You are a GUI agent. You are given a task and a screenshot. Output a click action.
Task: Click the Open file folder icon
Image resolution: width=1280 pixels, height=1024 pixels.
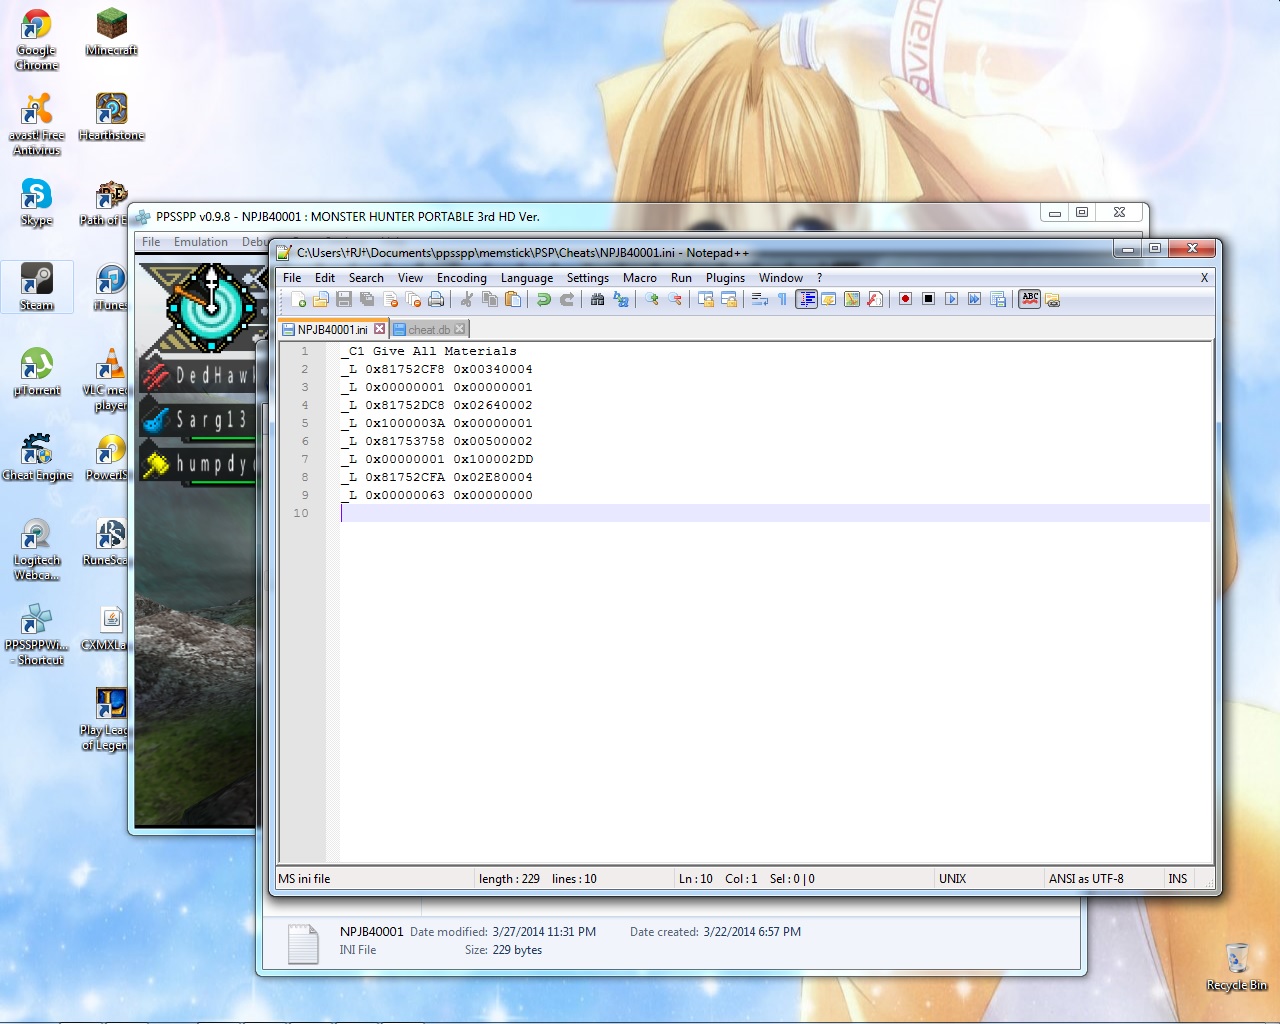pos(321,299)
